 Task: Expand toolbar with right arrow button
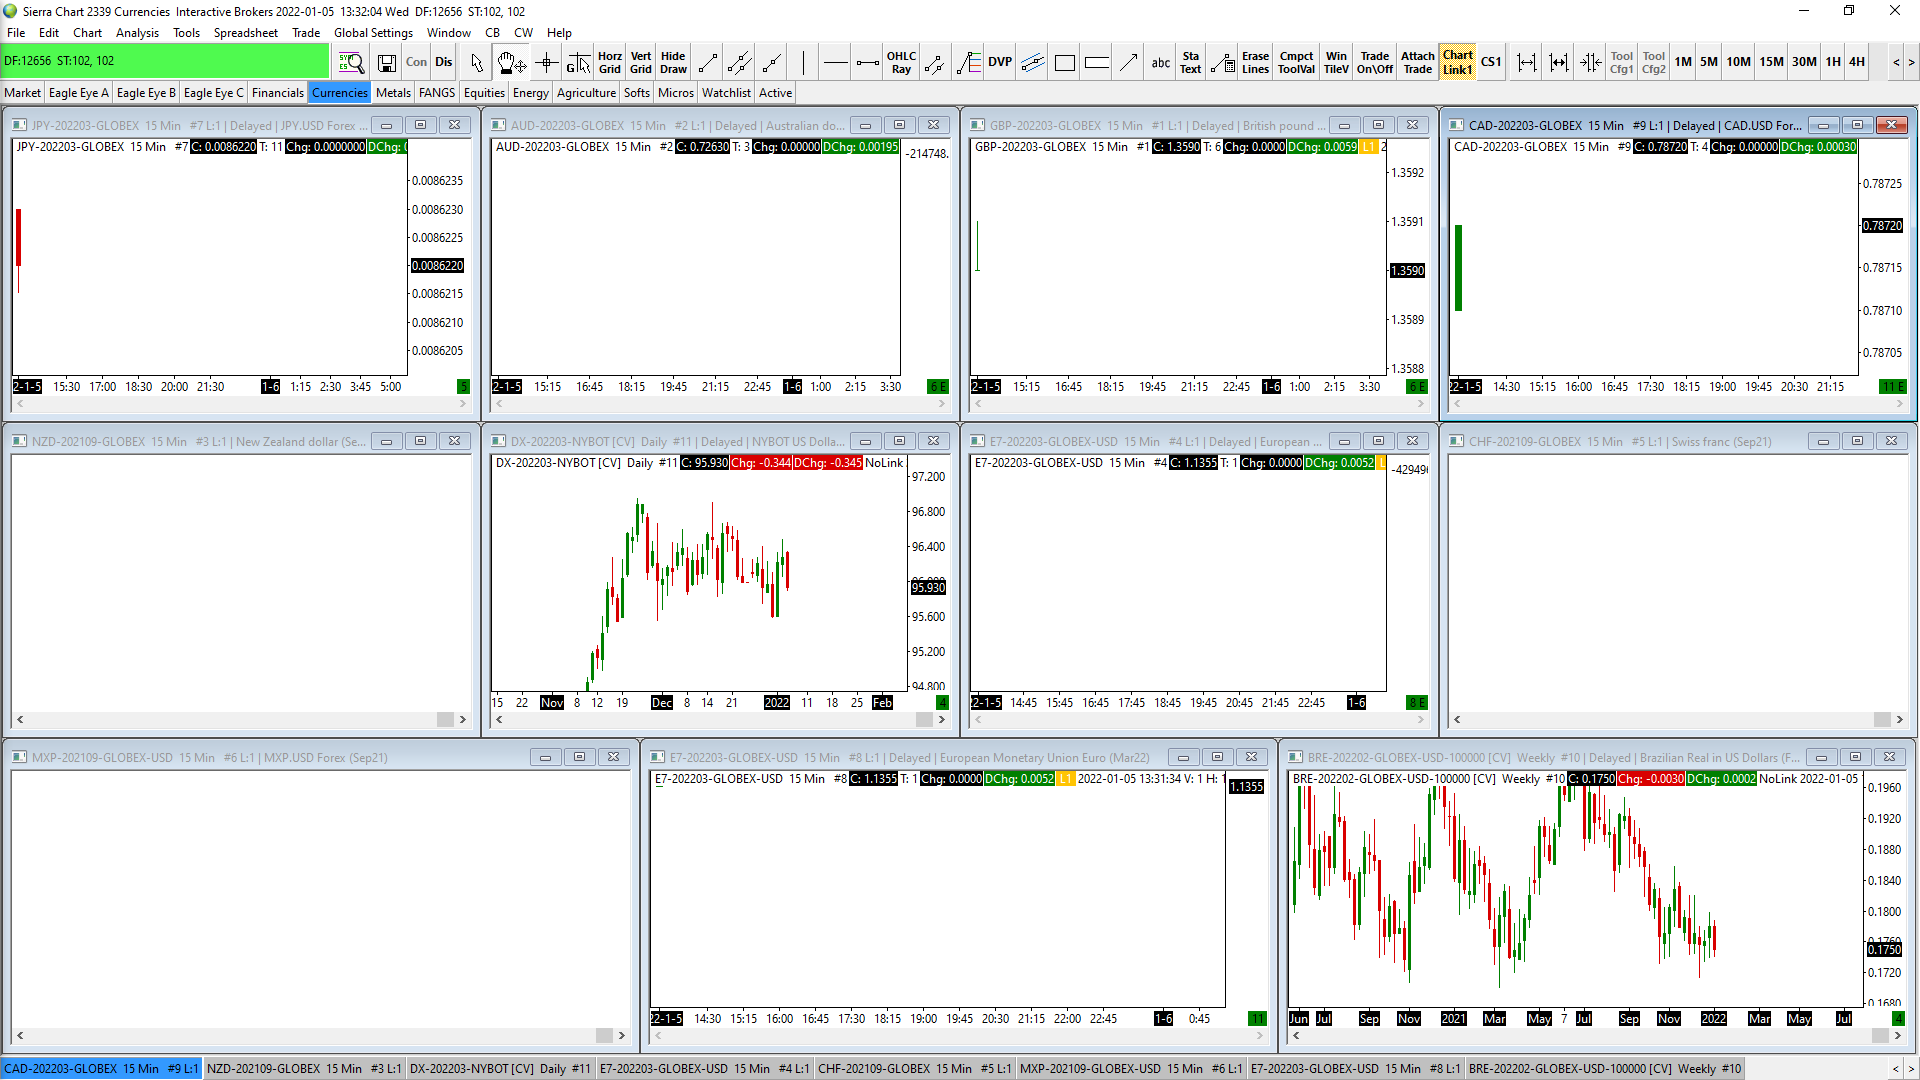[x=1911, y=62]
